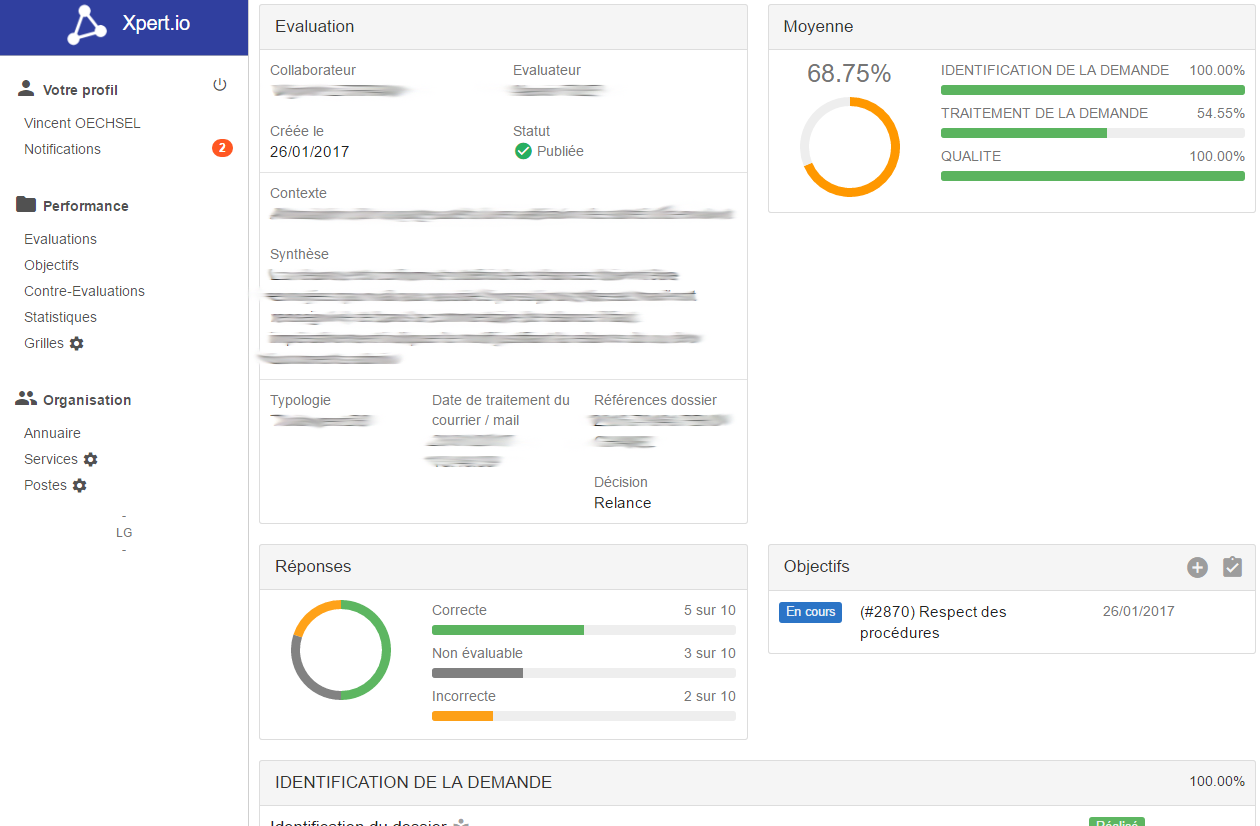1260x826 pixels.
Task: Click the '2 sur 10' count
Action: [710, 696]
